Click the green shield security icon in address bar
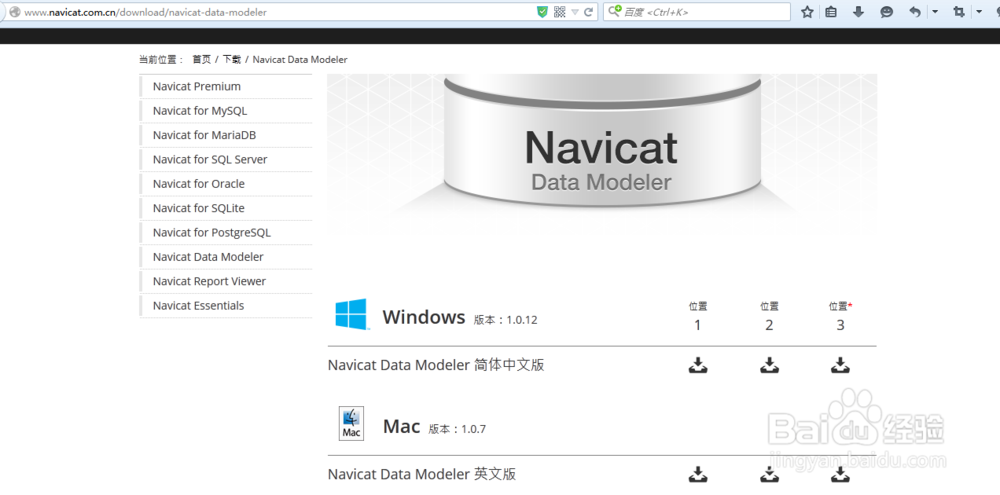1000x495 pixels. pyautogui.click(x=543, y=11)
